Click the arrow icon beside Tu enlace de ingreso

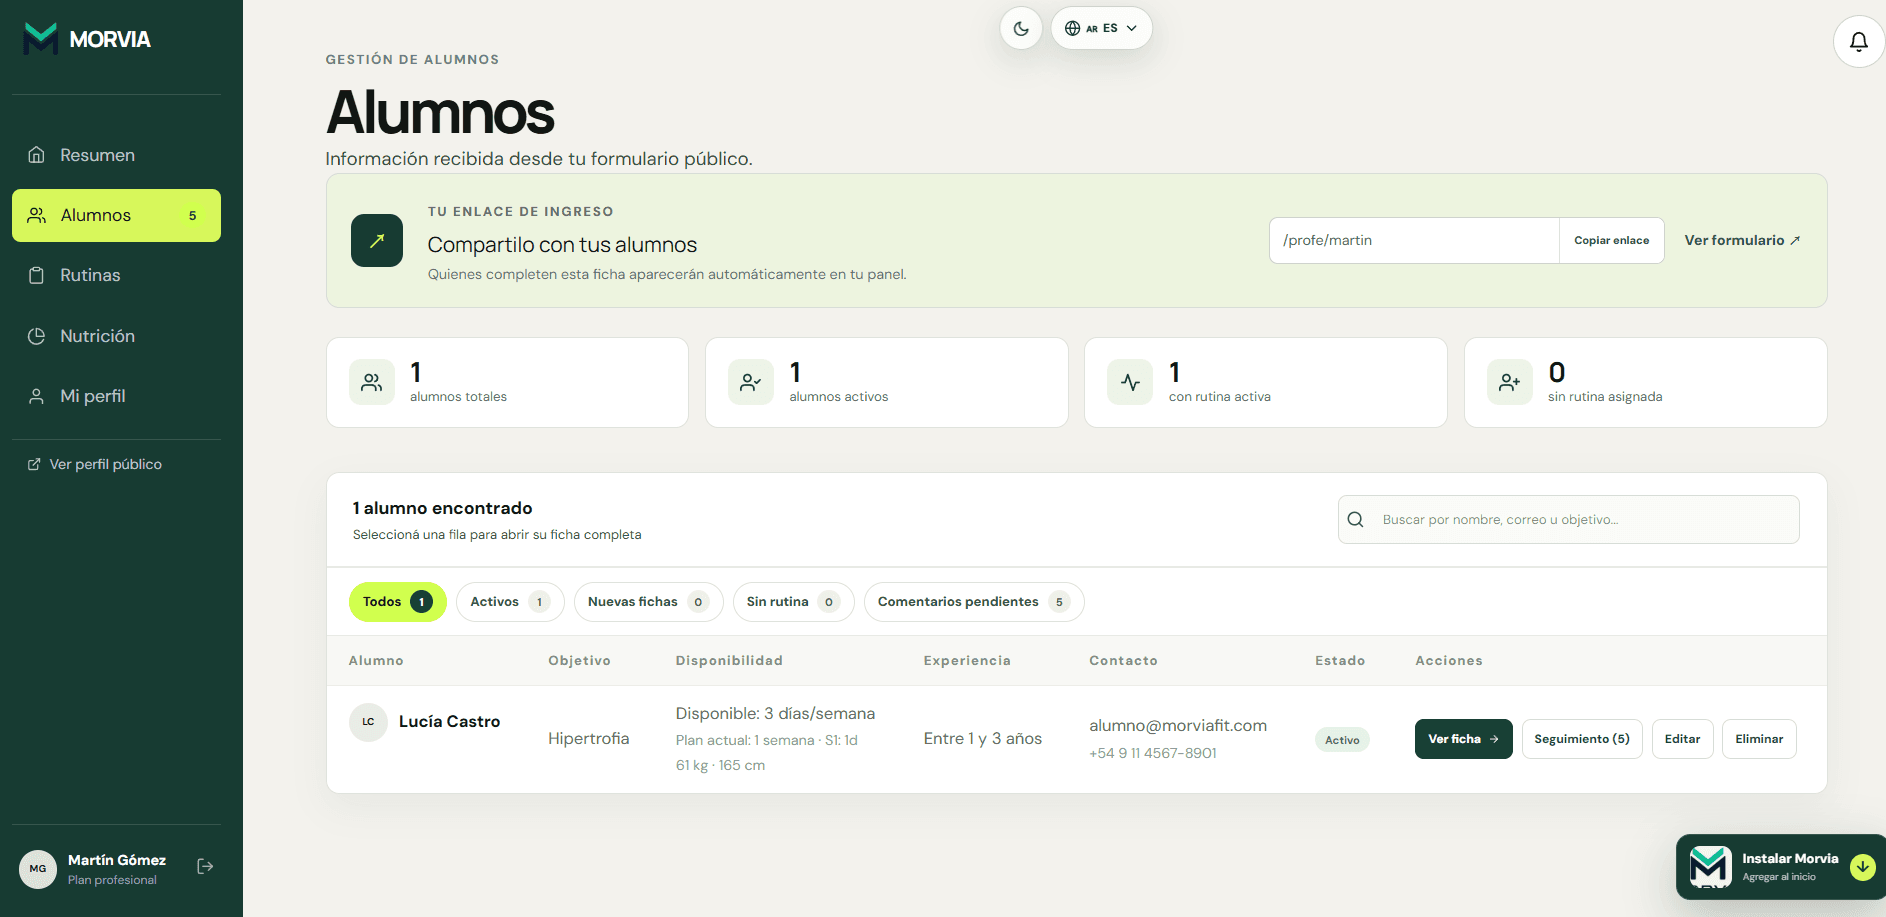click(377, 240)
